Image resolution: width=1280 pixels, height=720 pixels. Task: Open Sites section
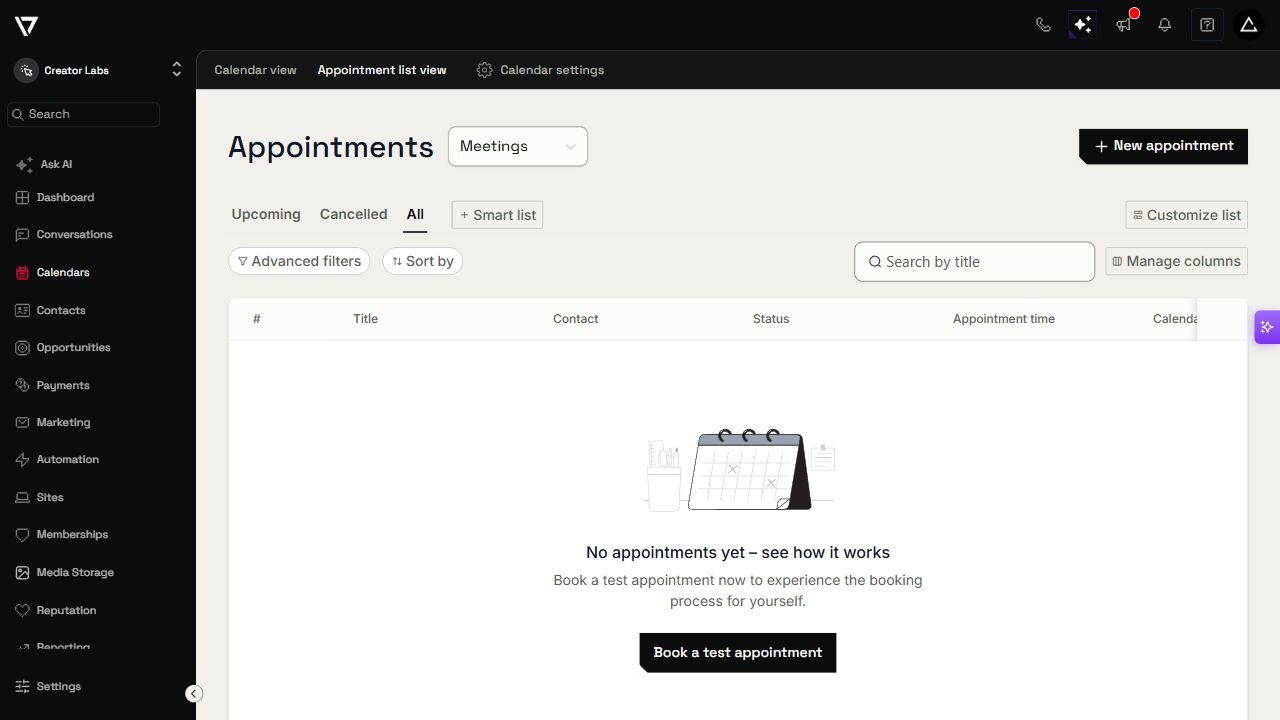click(40, 497)
